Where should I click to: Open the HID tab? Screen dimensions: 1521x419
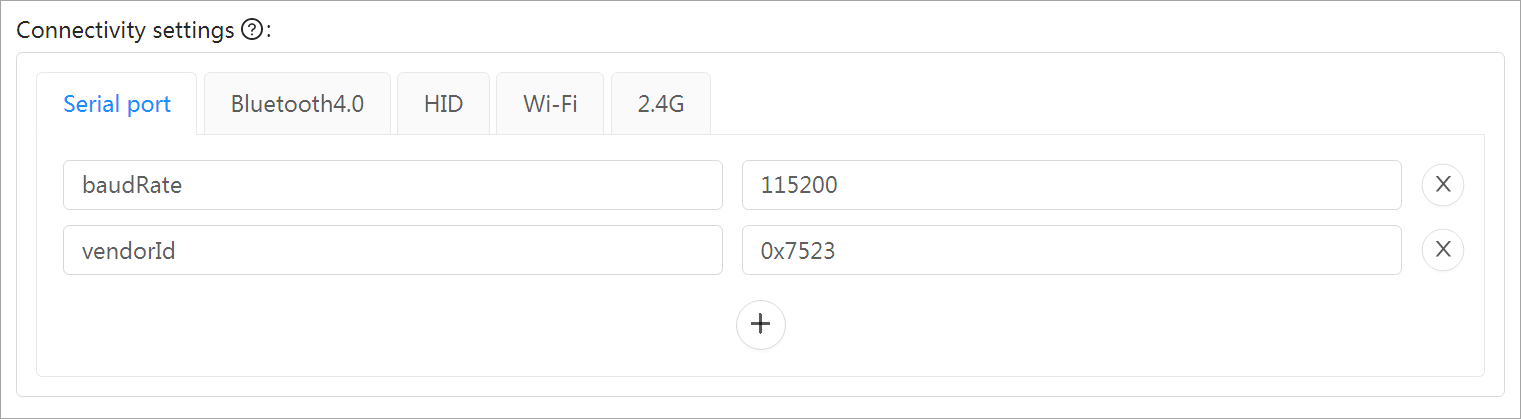coord(443,103)
